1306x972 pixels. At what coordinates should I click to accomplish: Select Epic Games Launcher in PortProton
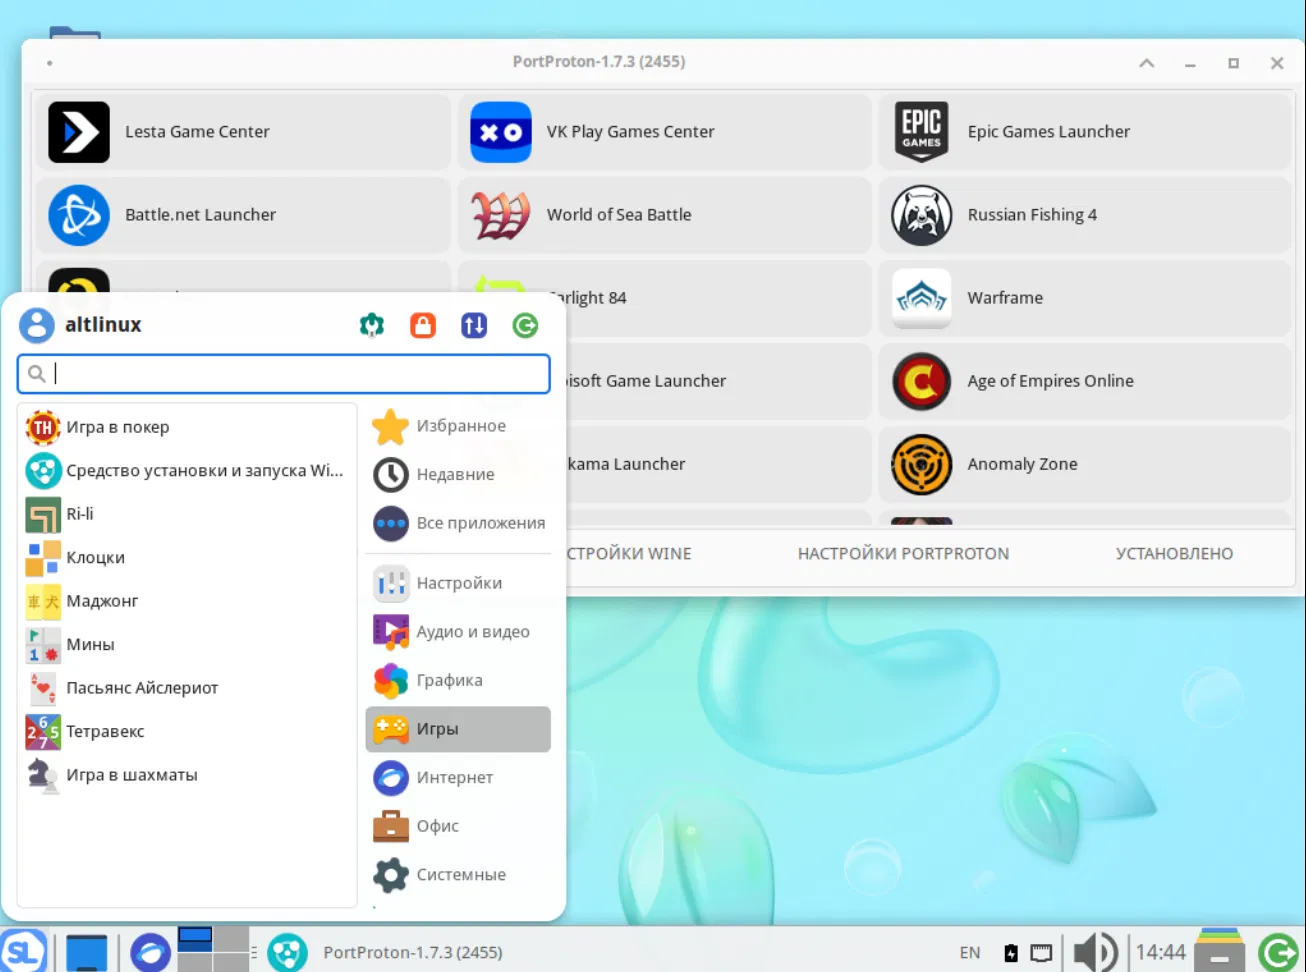[x=1086, y=132]
